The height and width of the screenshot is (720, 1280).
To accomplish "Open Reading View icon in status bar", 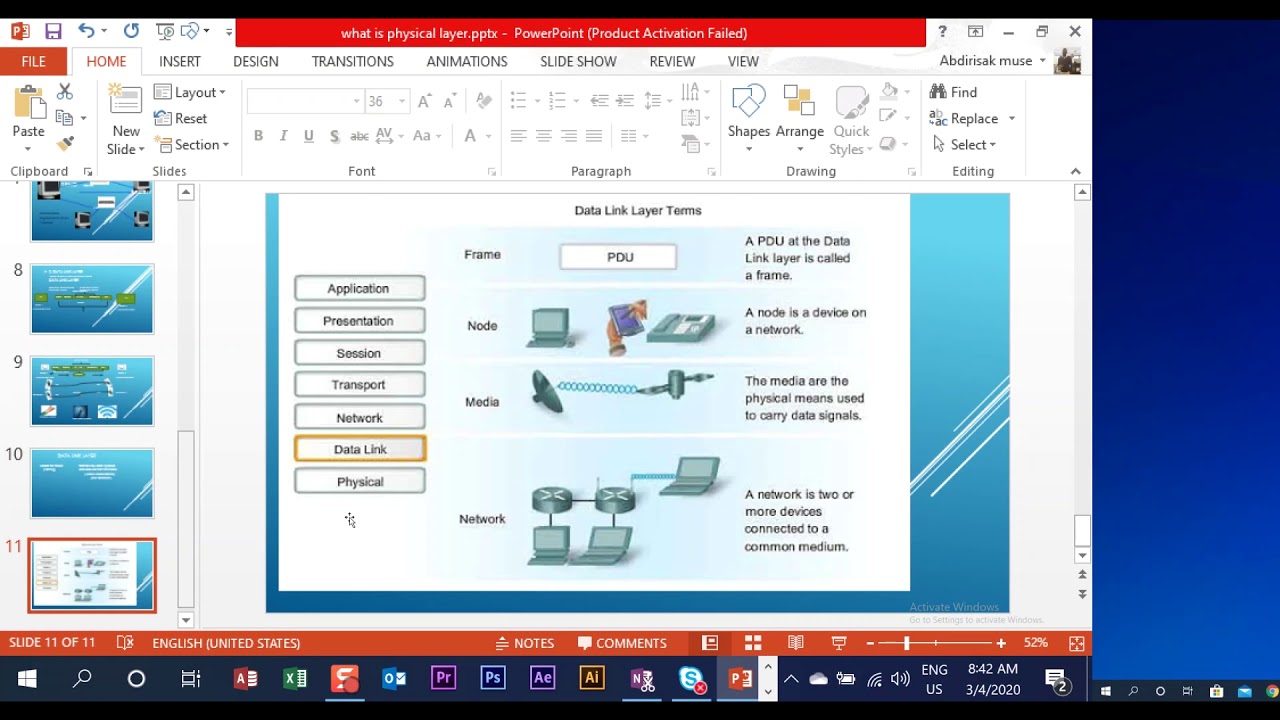I will click(x=796, y=643).
